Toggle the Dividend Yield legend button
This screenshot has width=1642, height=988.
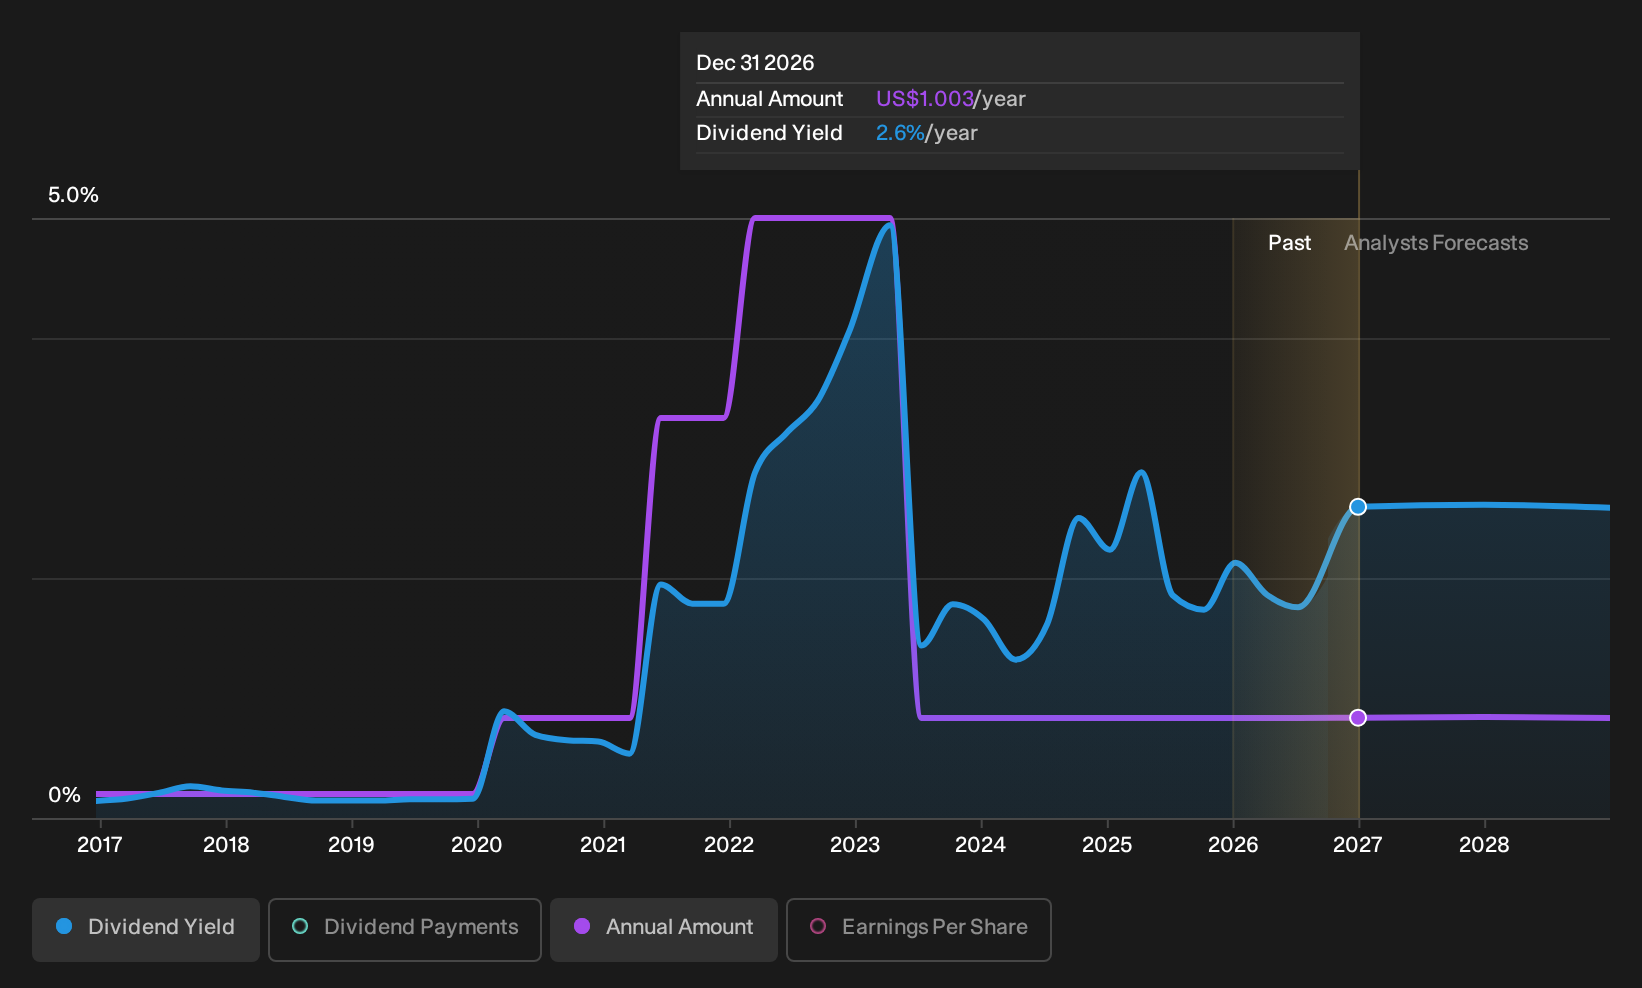tap(146, 930)
